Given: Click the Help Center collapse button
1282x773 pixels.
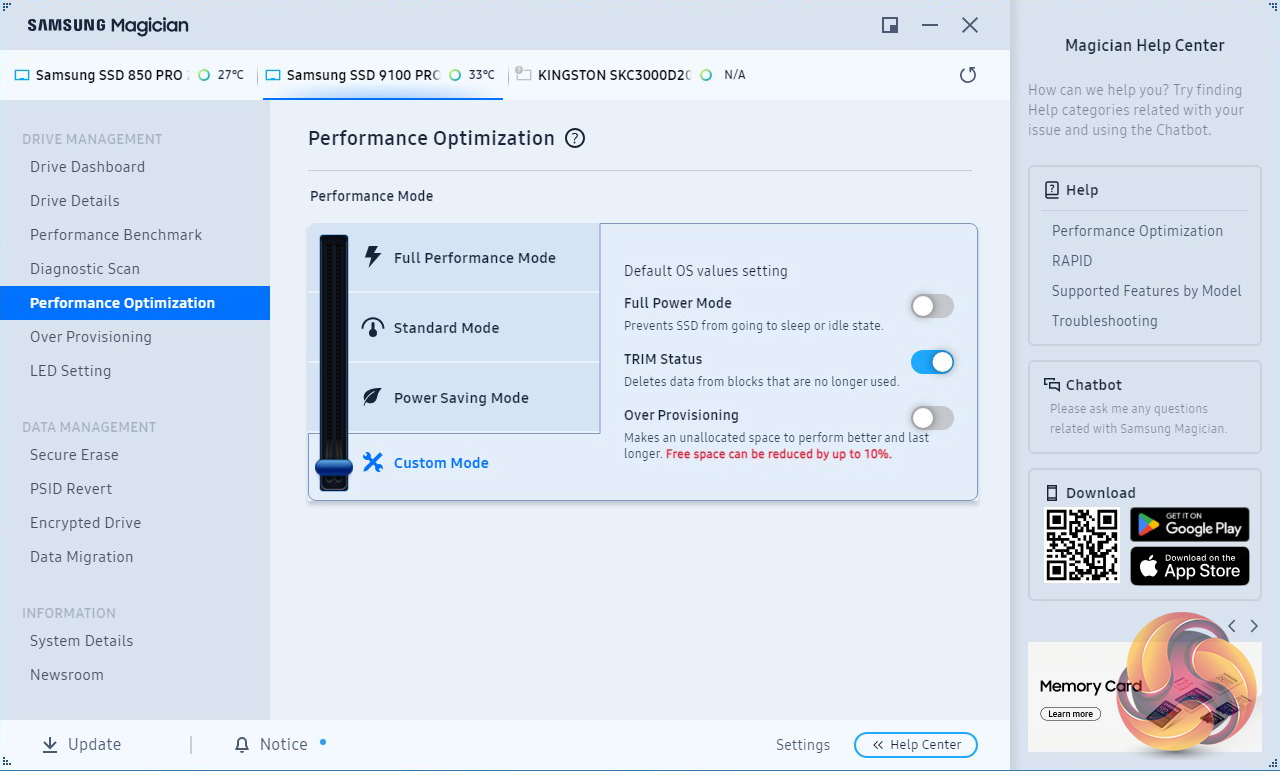Looking at the screenshot, I should point(916,745).
